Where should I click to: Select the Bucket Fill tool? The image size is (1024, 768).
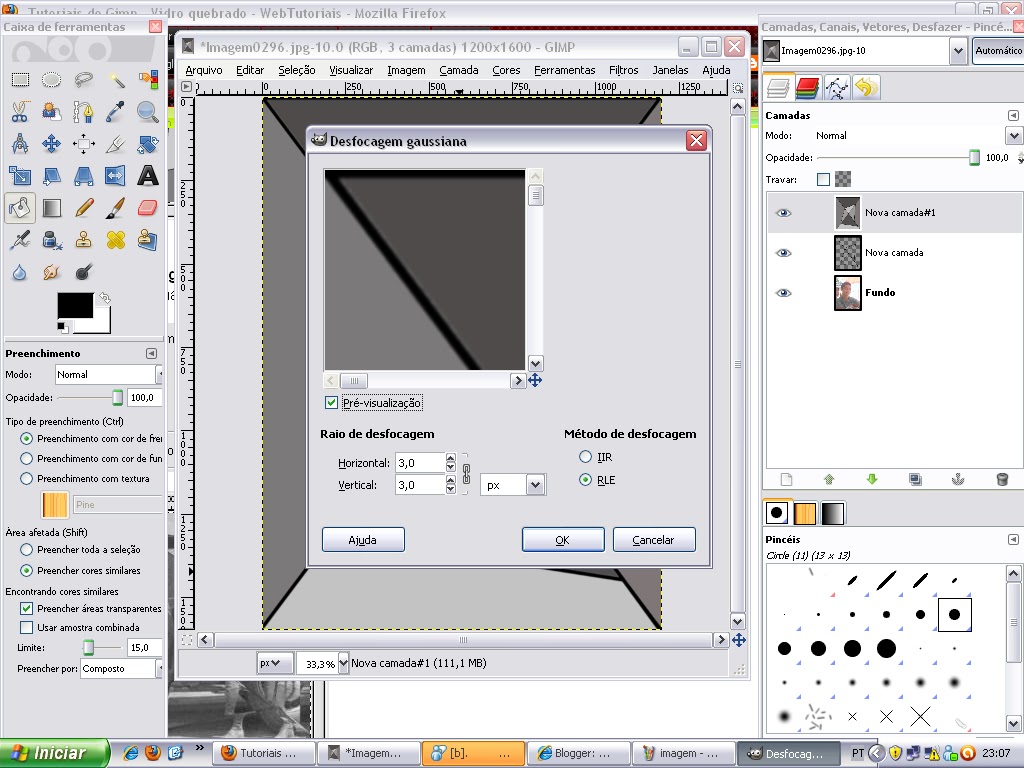pos(20,208)
